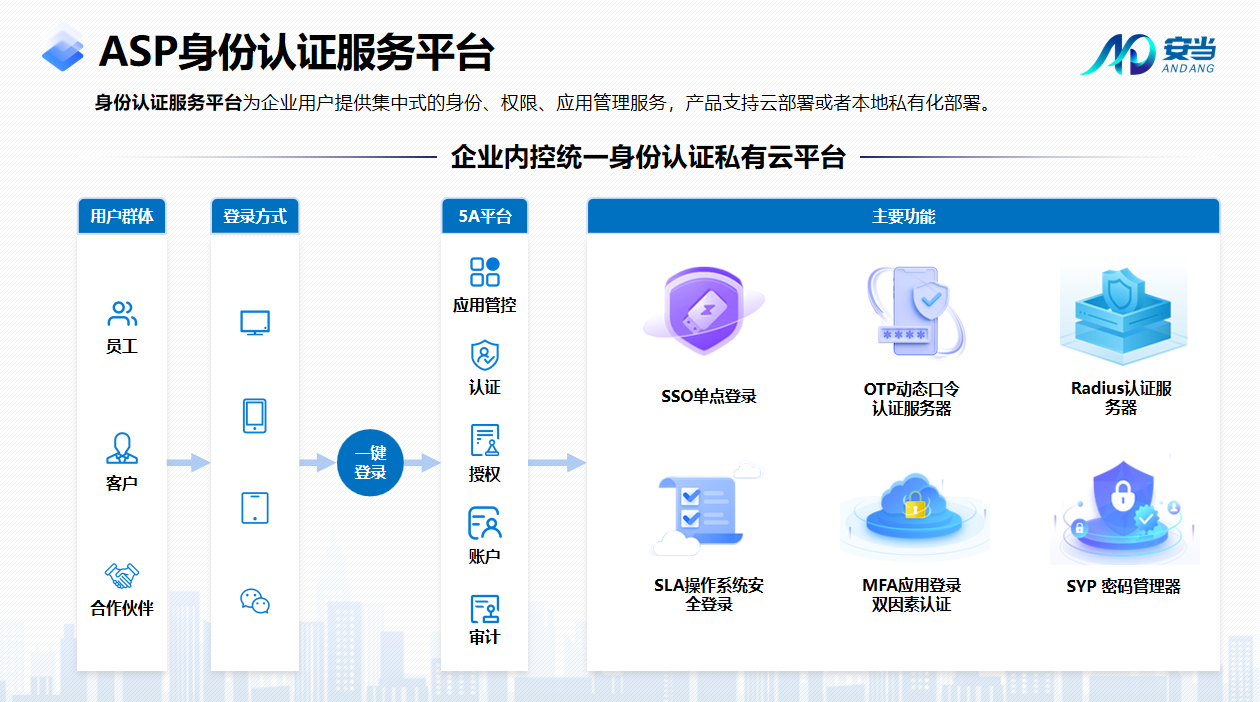The width and height of the screenshot is (1260, 702).
Task: Select the 主要功能 header bar
Action: click(x=903, y=216)
